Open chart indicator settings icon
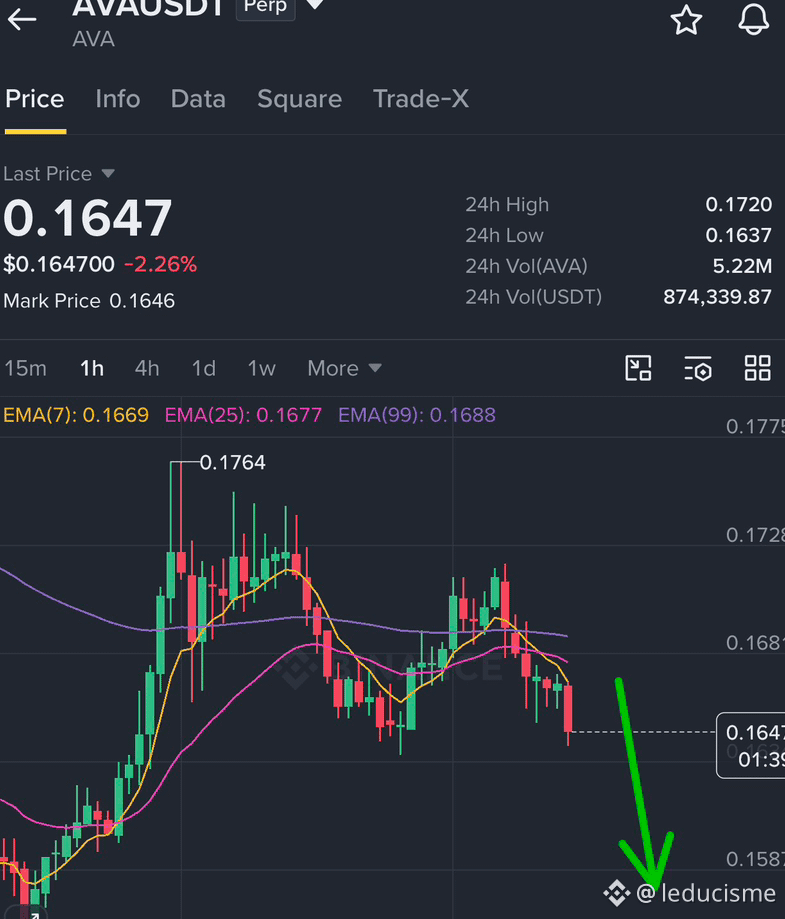Image resolution: width=785 pixels, height=919 pixels. 698,368
